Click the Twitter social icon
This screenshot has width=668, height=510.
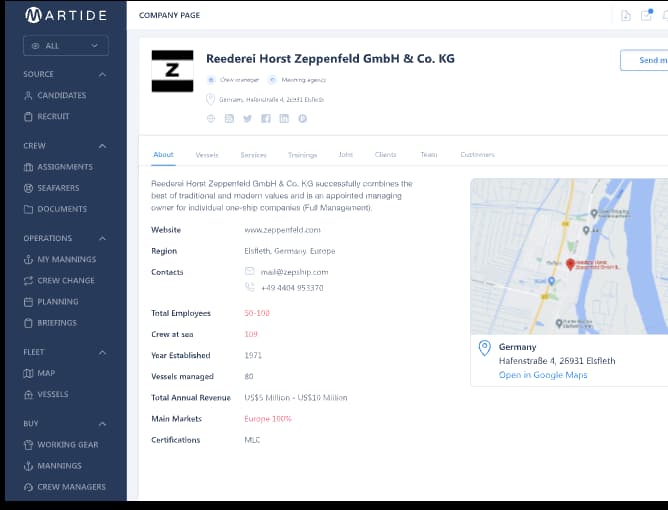coord(248,118)
